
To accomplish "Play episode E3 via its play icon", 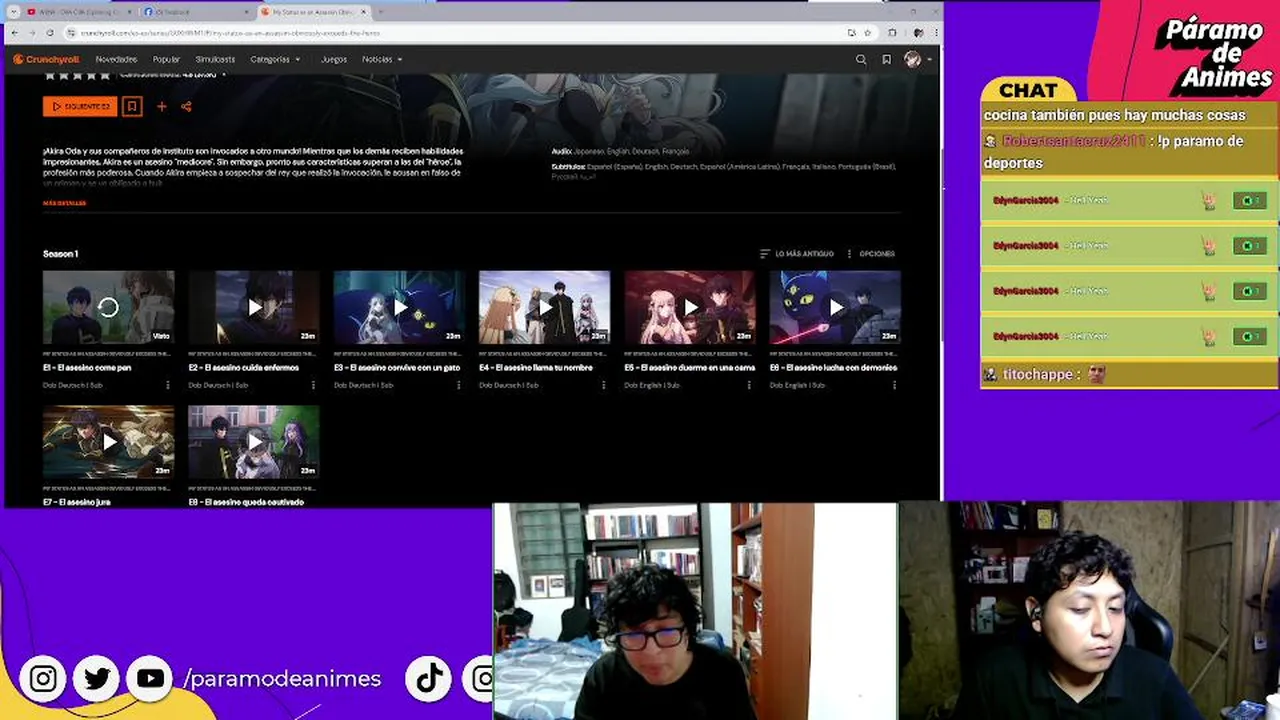I will 400,308.
